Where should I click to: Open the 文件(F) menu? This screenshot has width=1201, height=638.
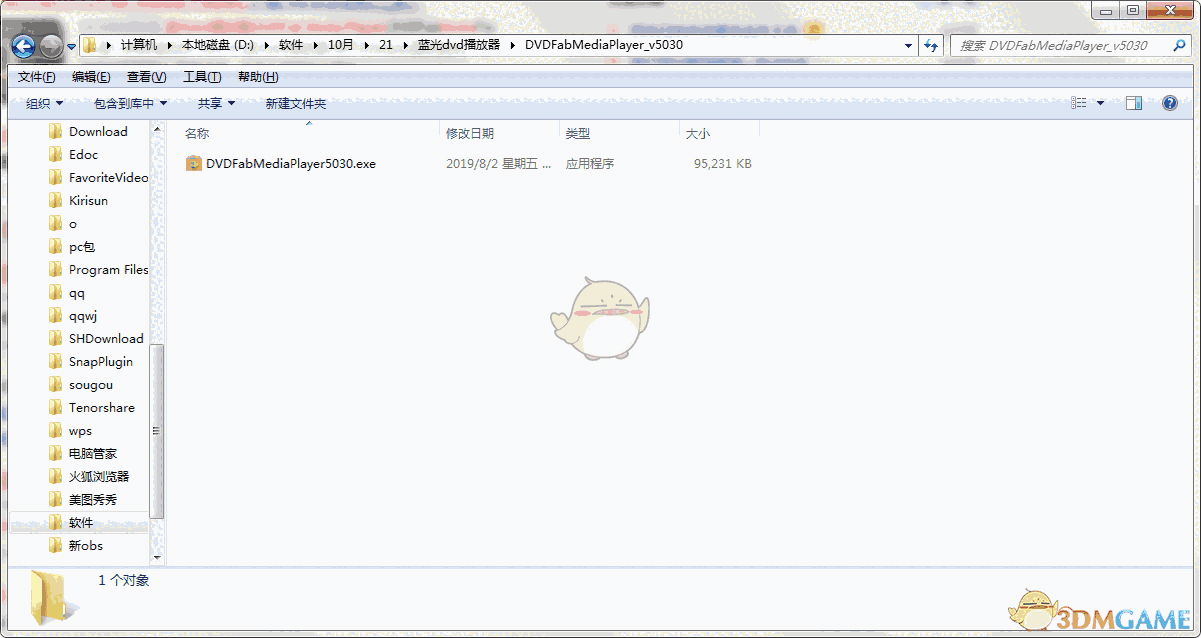[36, 76]
